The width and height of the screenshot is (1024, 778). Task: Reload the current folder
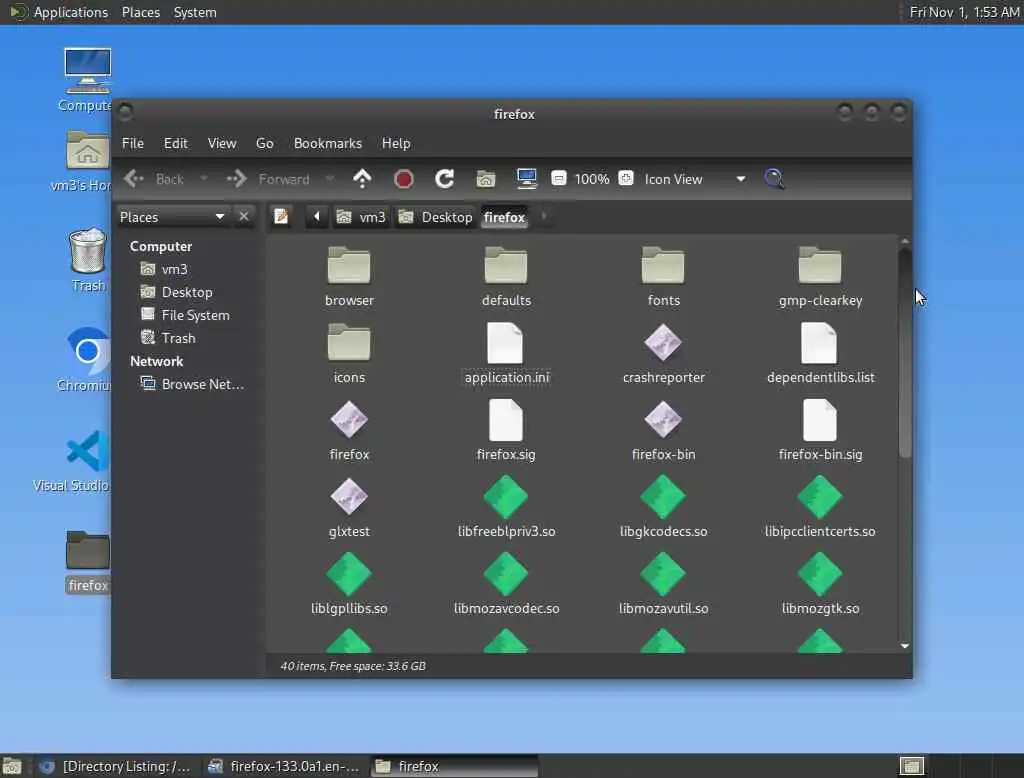[445, 178]
